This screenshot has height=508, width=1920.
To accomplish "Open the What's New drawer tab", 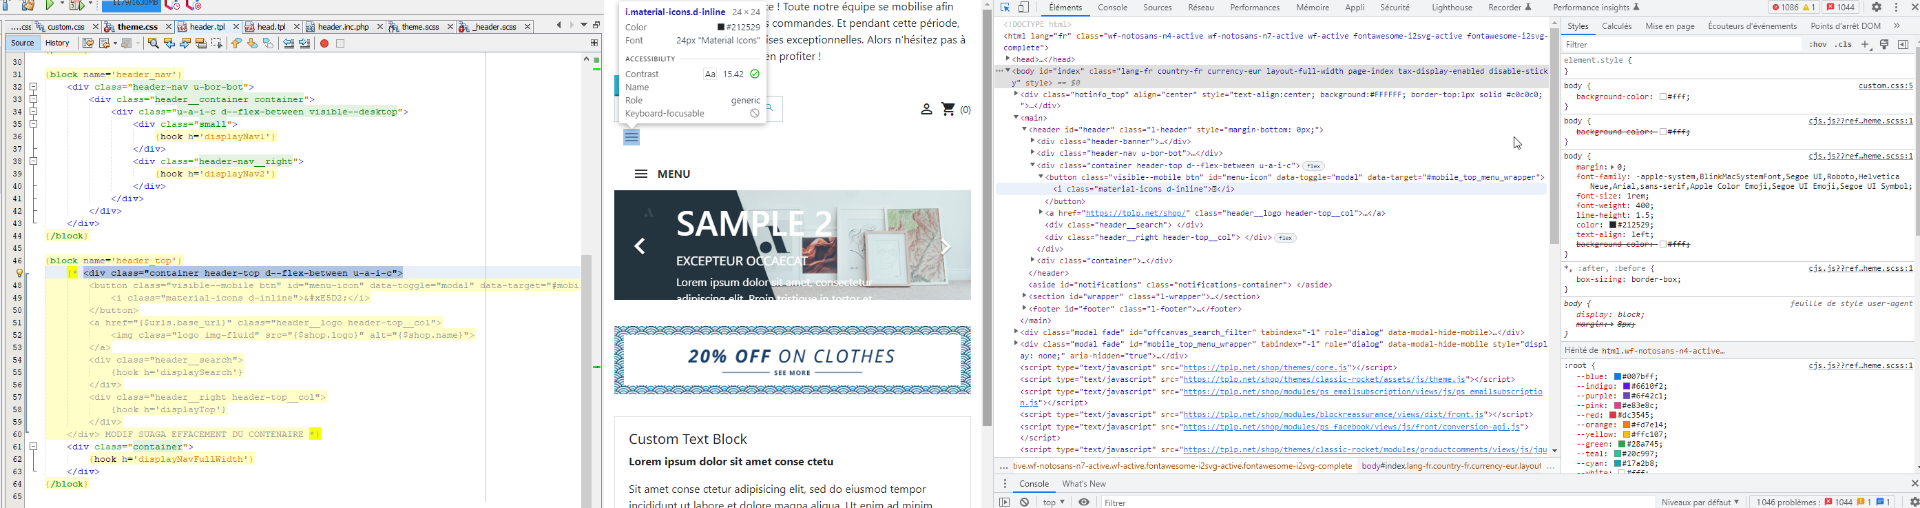I will [1083, 484].
